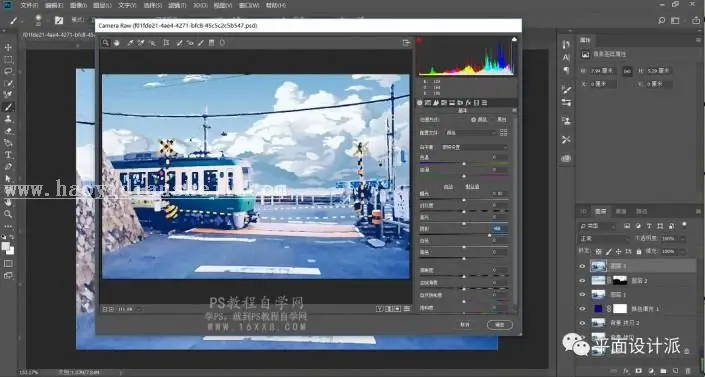Click the 阴影 value input field
Image resolution: width=705 pixels, height=377 pixels.
499,229
